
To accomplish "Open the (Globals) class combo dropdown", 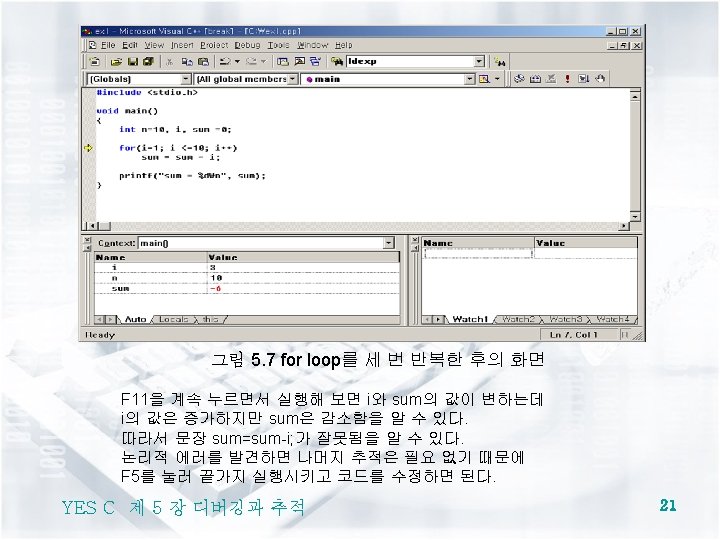I will (x=186, y=79).
